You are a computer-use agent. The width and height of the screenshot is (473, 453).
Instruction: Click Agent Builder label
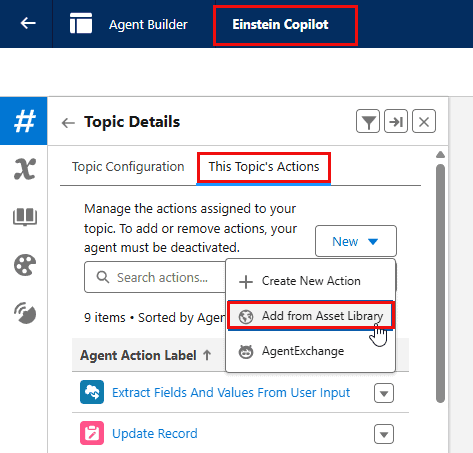click(148, 24)
